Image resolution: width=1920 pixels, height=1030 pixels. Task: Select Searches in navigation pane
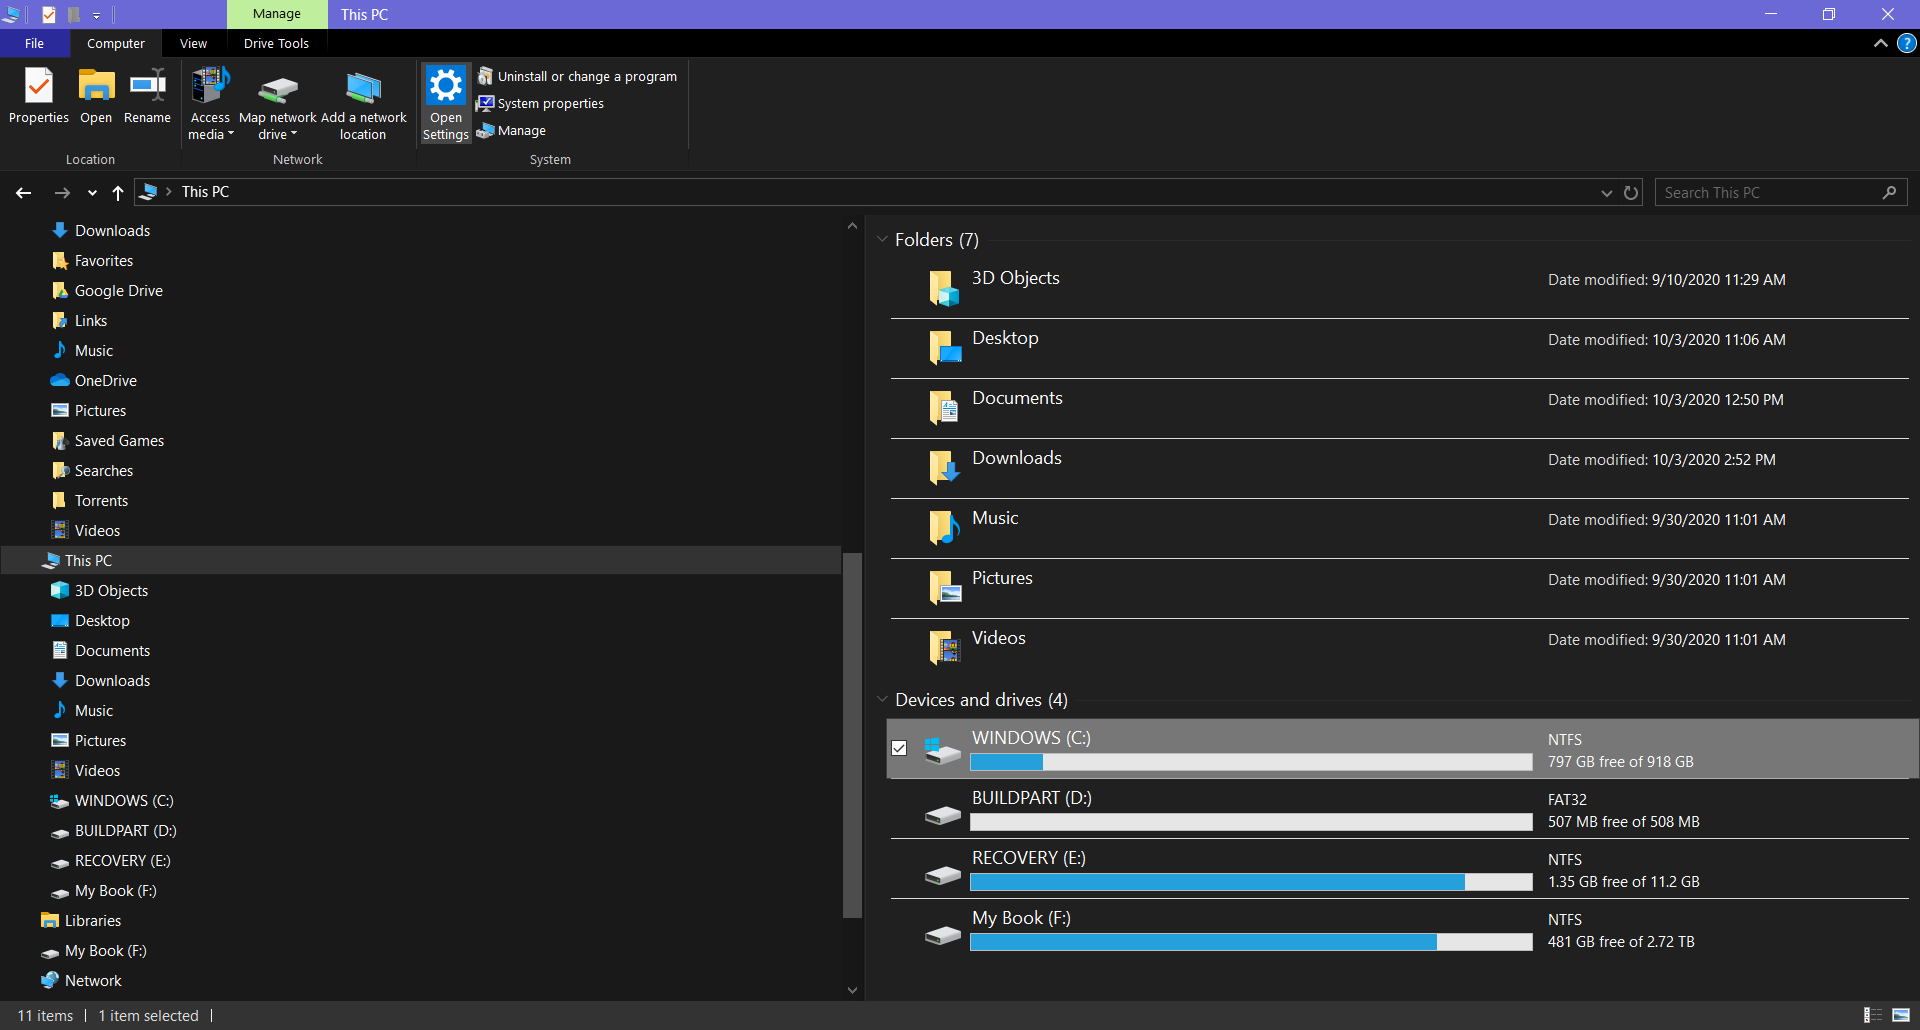coord(104,471)
